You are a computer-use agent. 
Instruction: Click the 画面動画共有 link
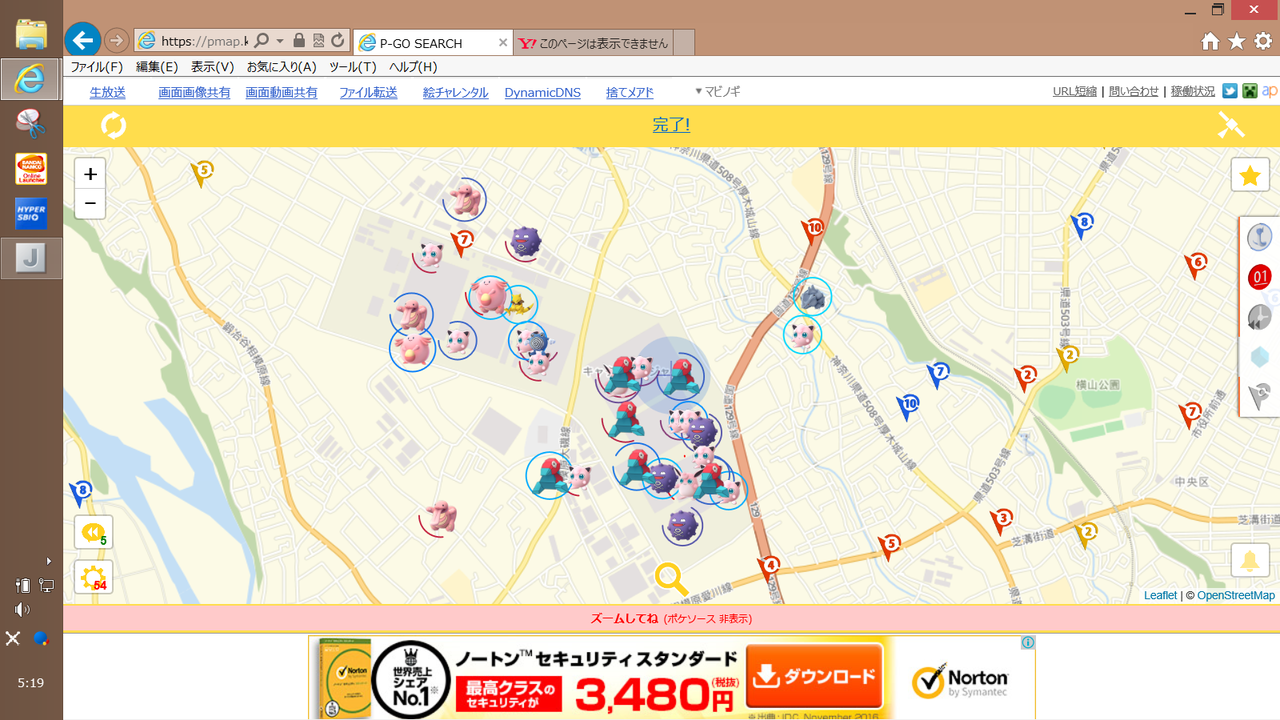(x=281, y=92)
